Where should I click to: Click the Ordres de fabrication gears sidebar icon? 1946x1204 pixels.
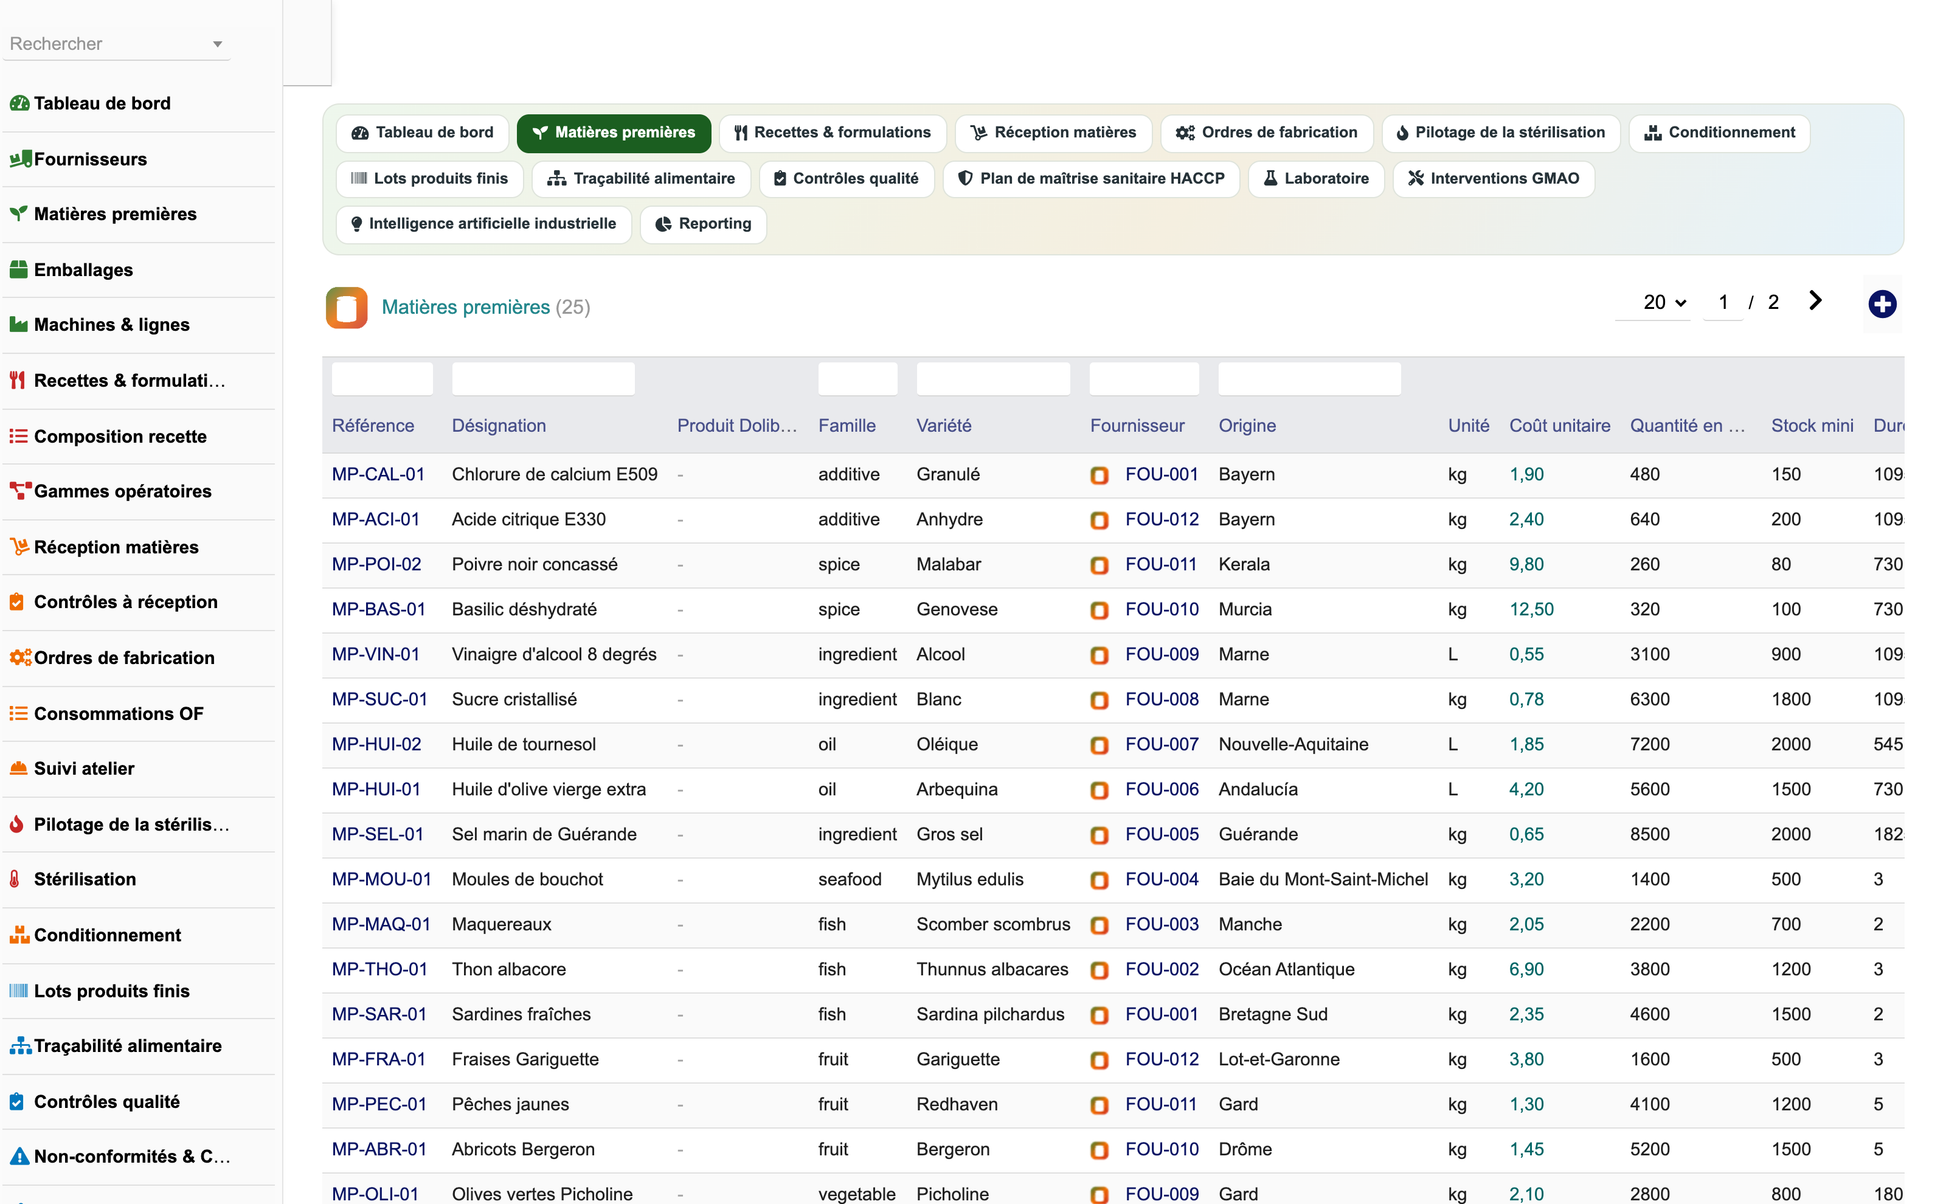click(x=20, y=658)
